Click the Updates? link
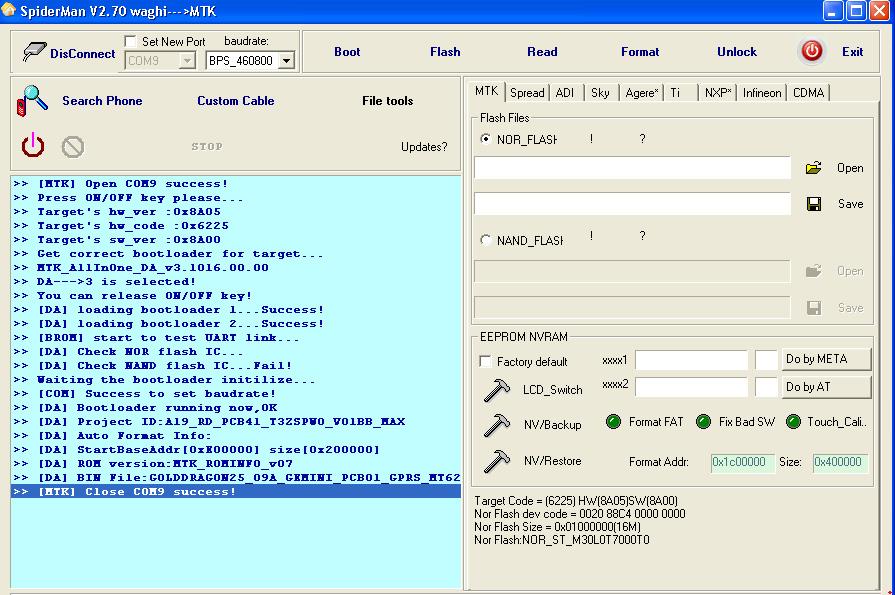This screenshot has width=895, height=595. [x=424, y=147]
